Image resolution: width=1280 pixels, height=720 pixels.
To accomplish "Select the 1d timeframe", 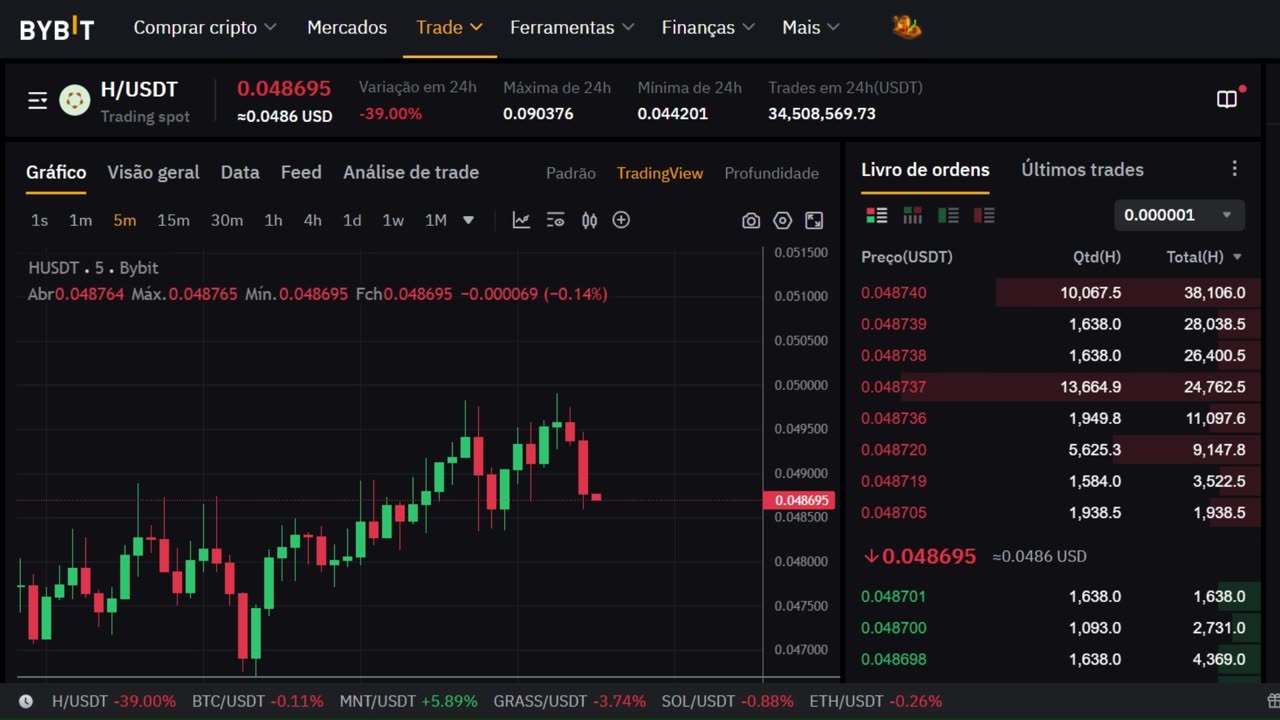I will pyautogui.click(x=352, y=220).
